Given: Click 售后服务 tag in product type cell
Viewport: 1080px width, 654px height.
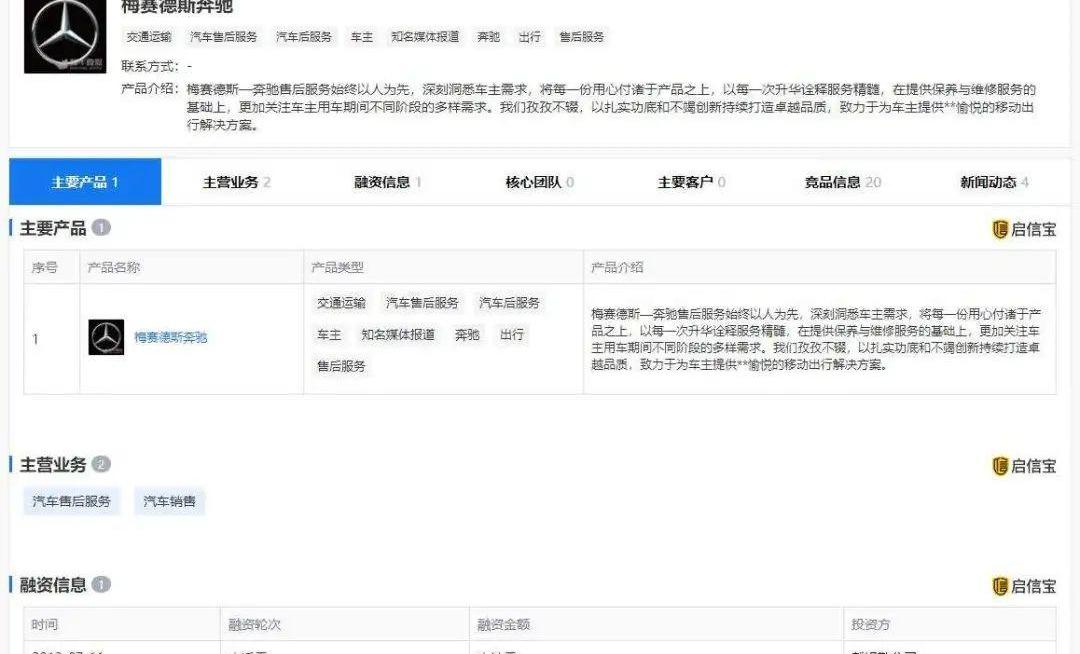Looking at the screenshot, I should click(341, 366).
